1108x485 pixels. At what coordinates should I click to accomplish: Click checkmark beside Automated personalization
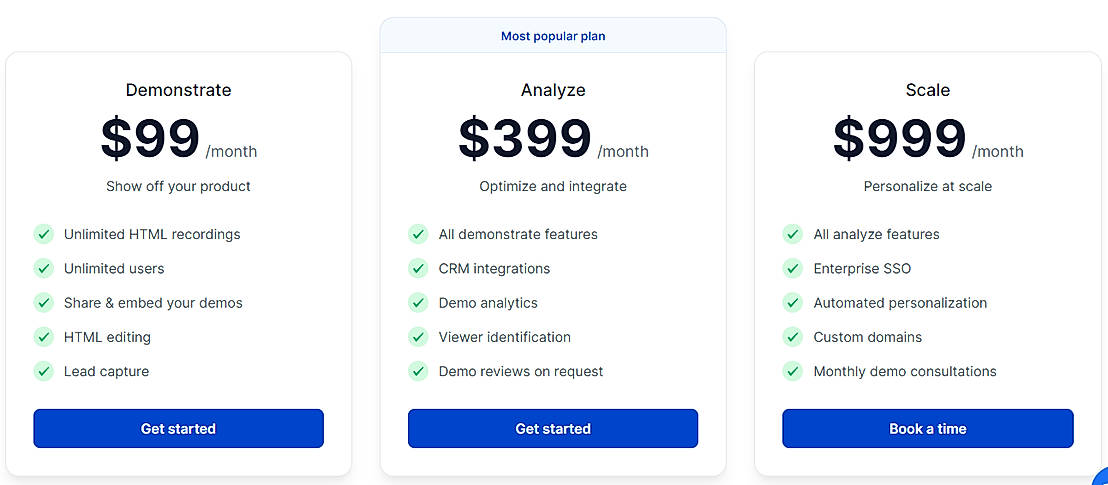point(793,302)
